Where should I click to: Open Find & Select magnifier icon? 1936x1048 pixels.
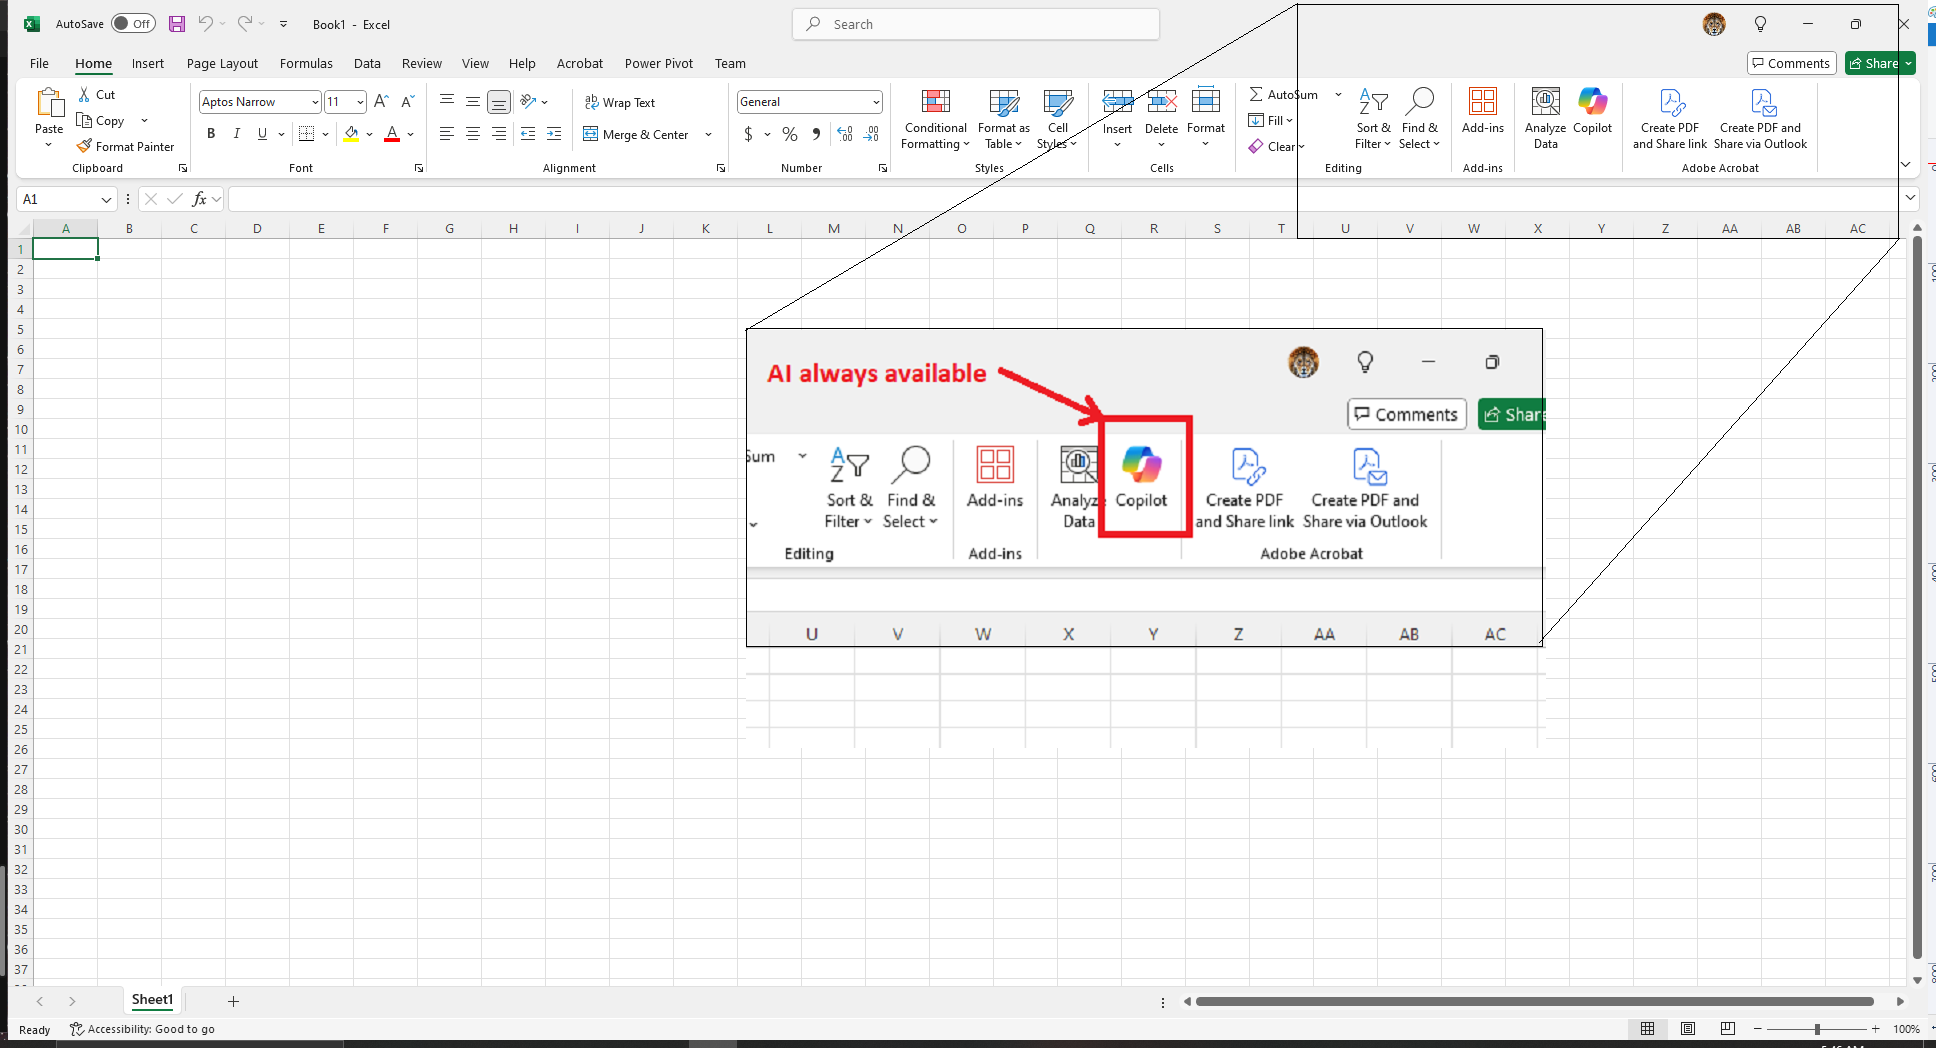pos(1420,101)
